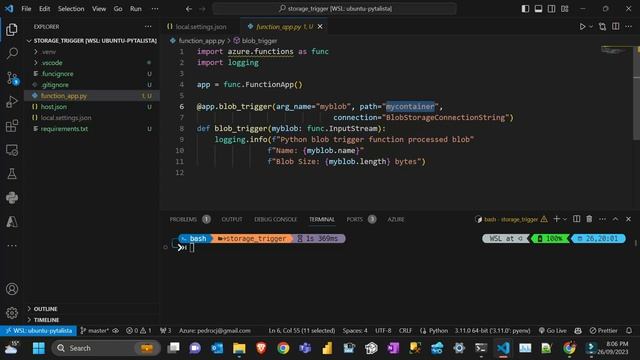Open the Selection menu
640x360 pixels.
click(x=71, y=9)
